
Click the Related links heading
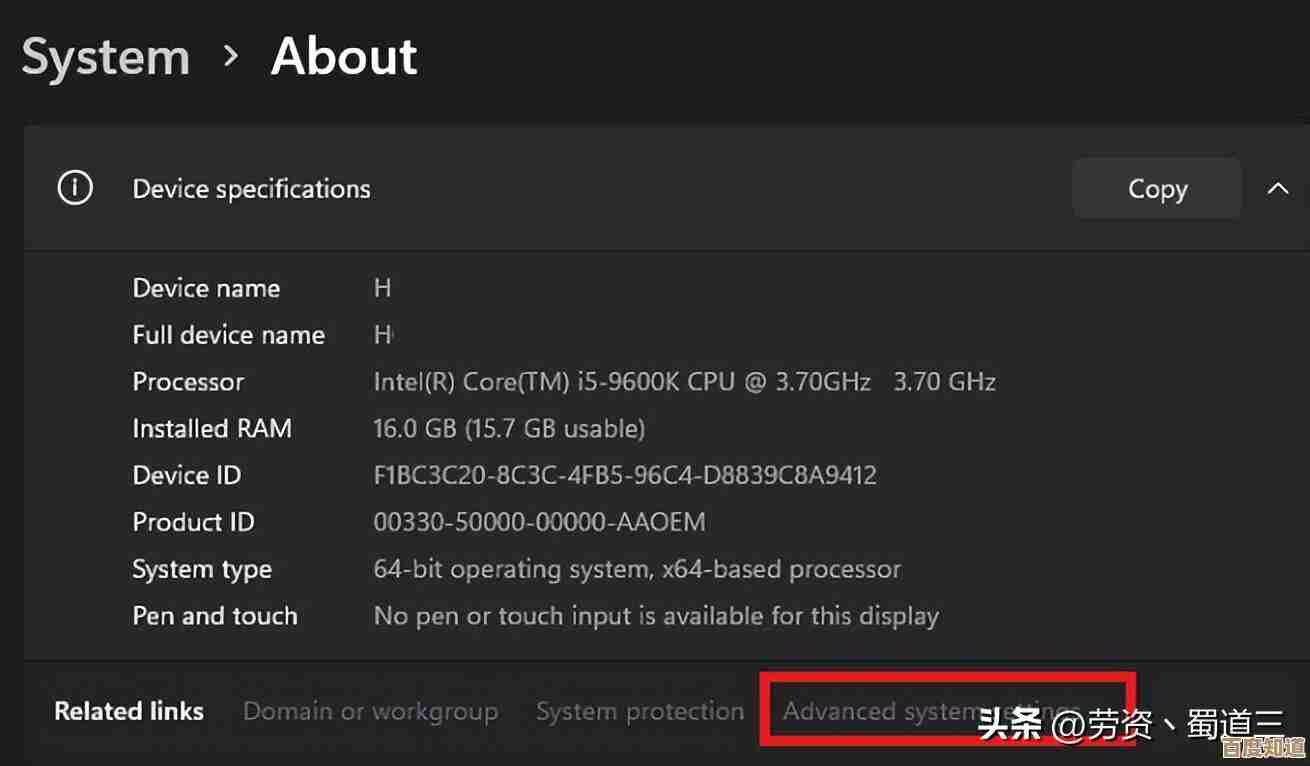pos(129,710)
